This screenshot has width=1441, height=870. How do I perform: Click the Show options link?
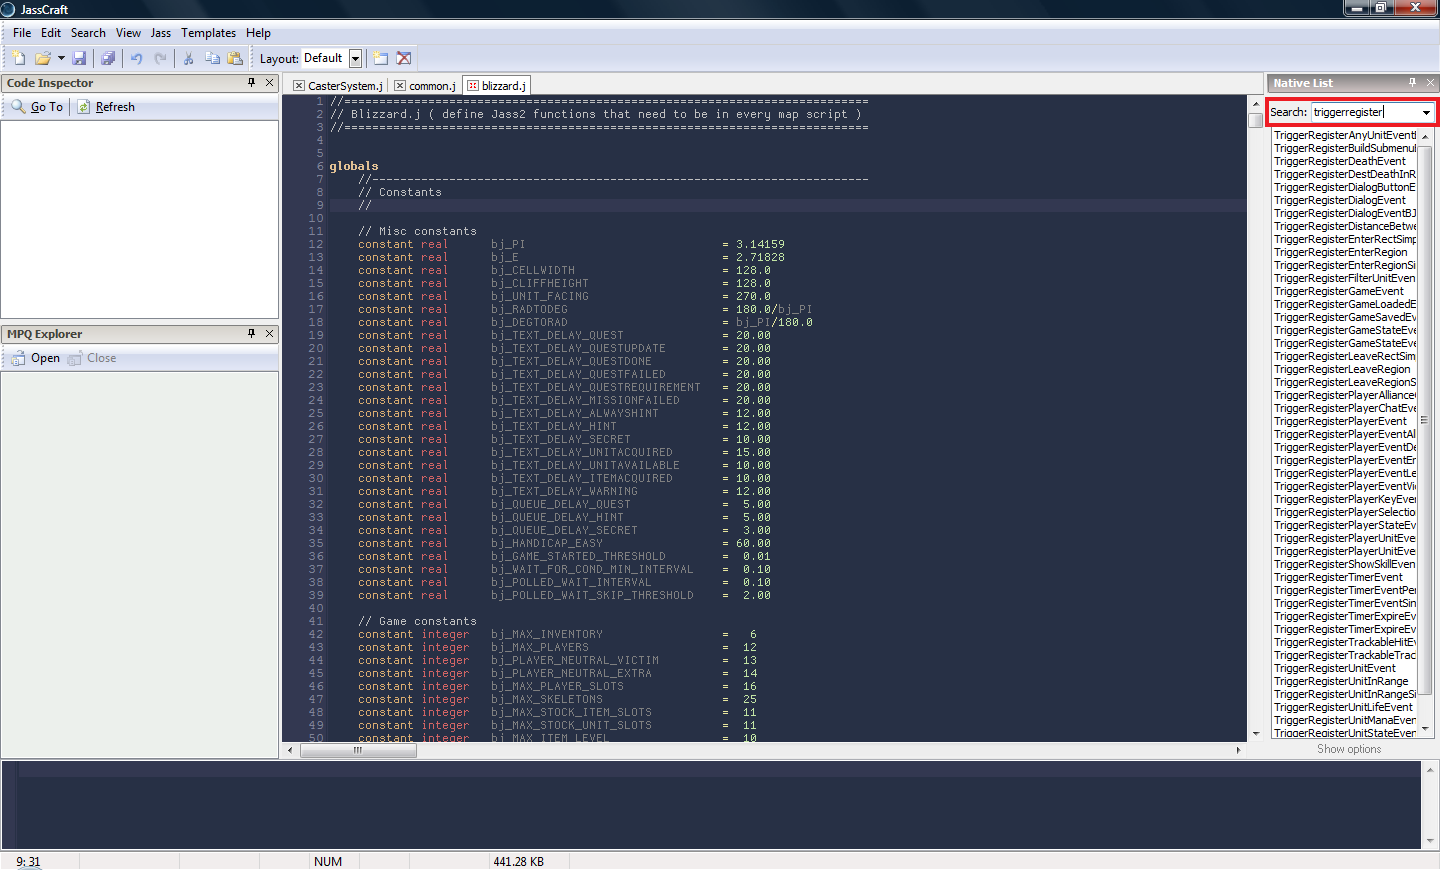(x=1348, y=749)
